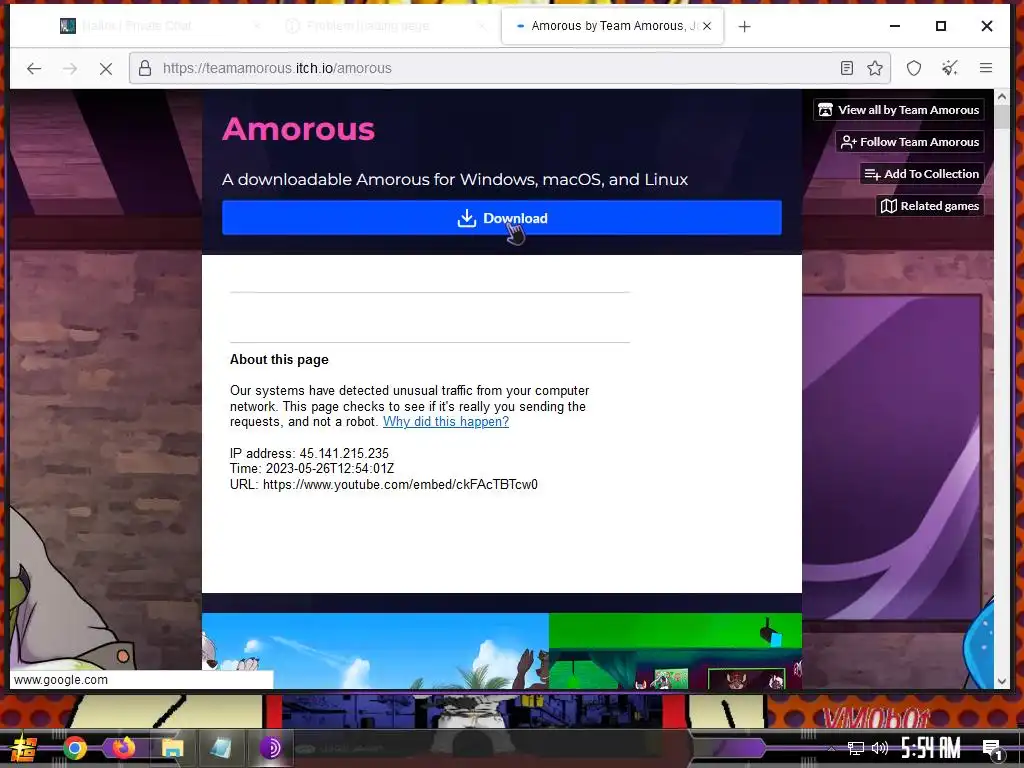Screen dimensions: 1024x768
Task: Open a new tab with plus button
Action: pos(744,26)
